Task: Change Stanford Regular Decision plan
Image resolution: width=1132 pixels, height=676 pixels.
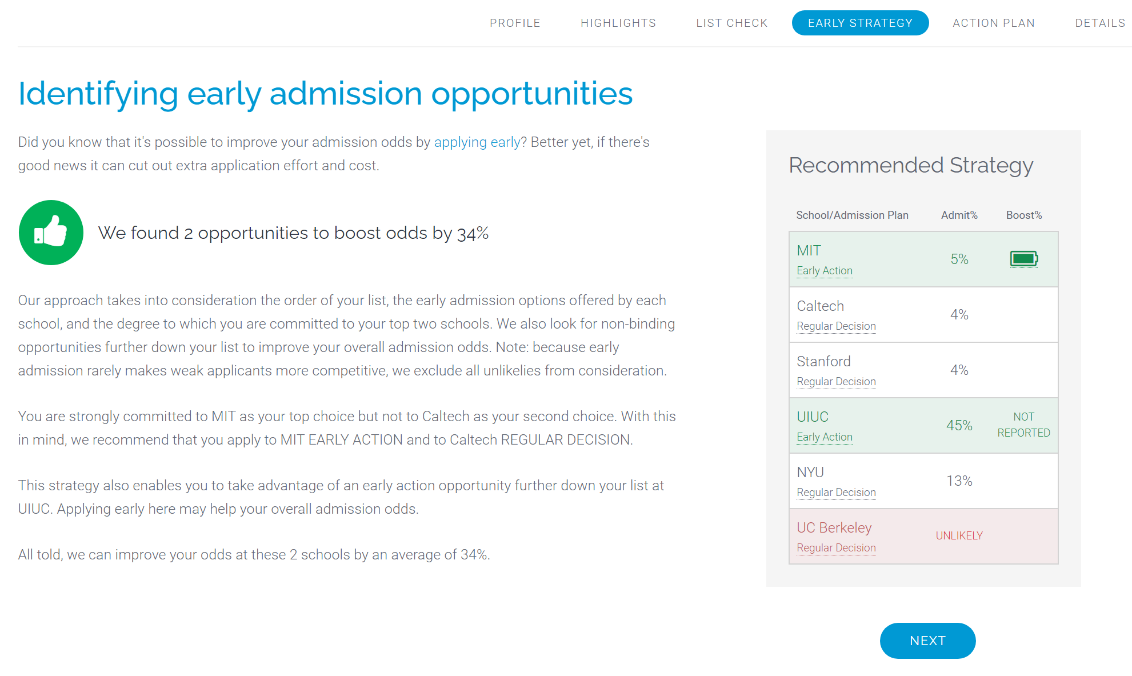Action: pyautogui.click(x=836, y=381)
